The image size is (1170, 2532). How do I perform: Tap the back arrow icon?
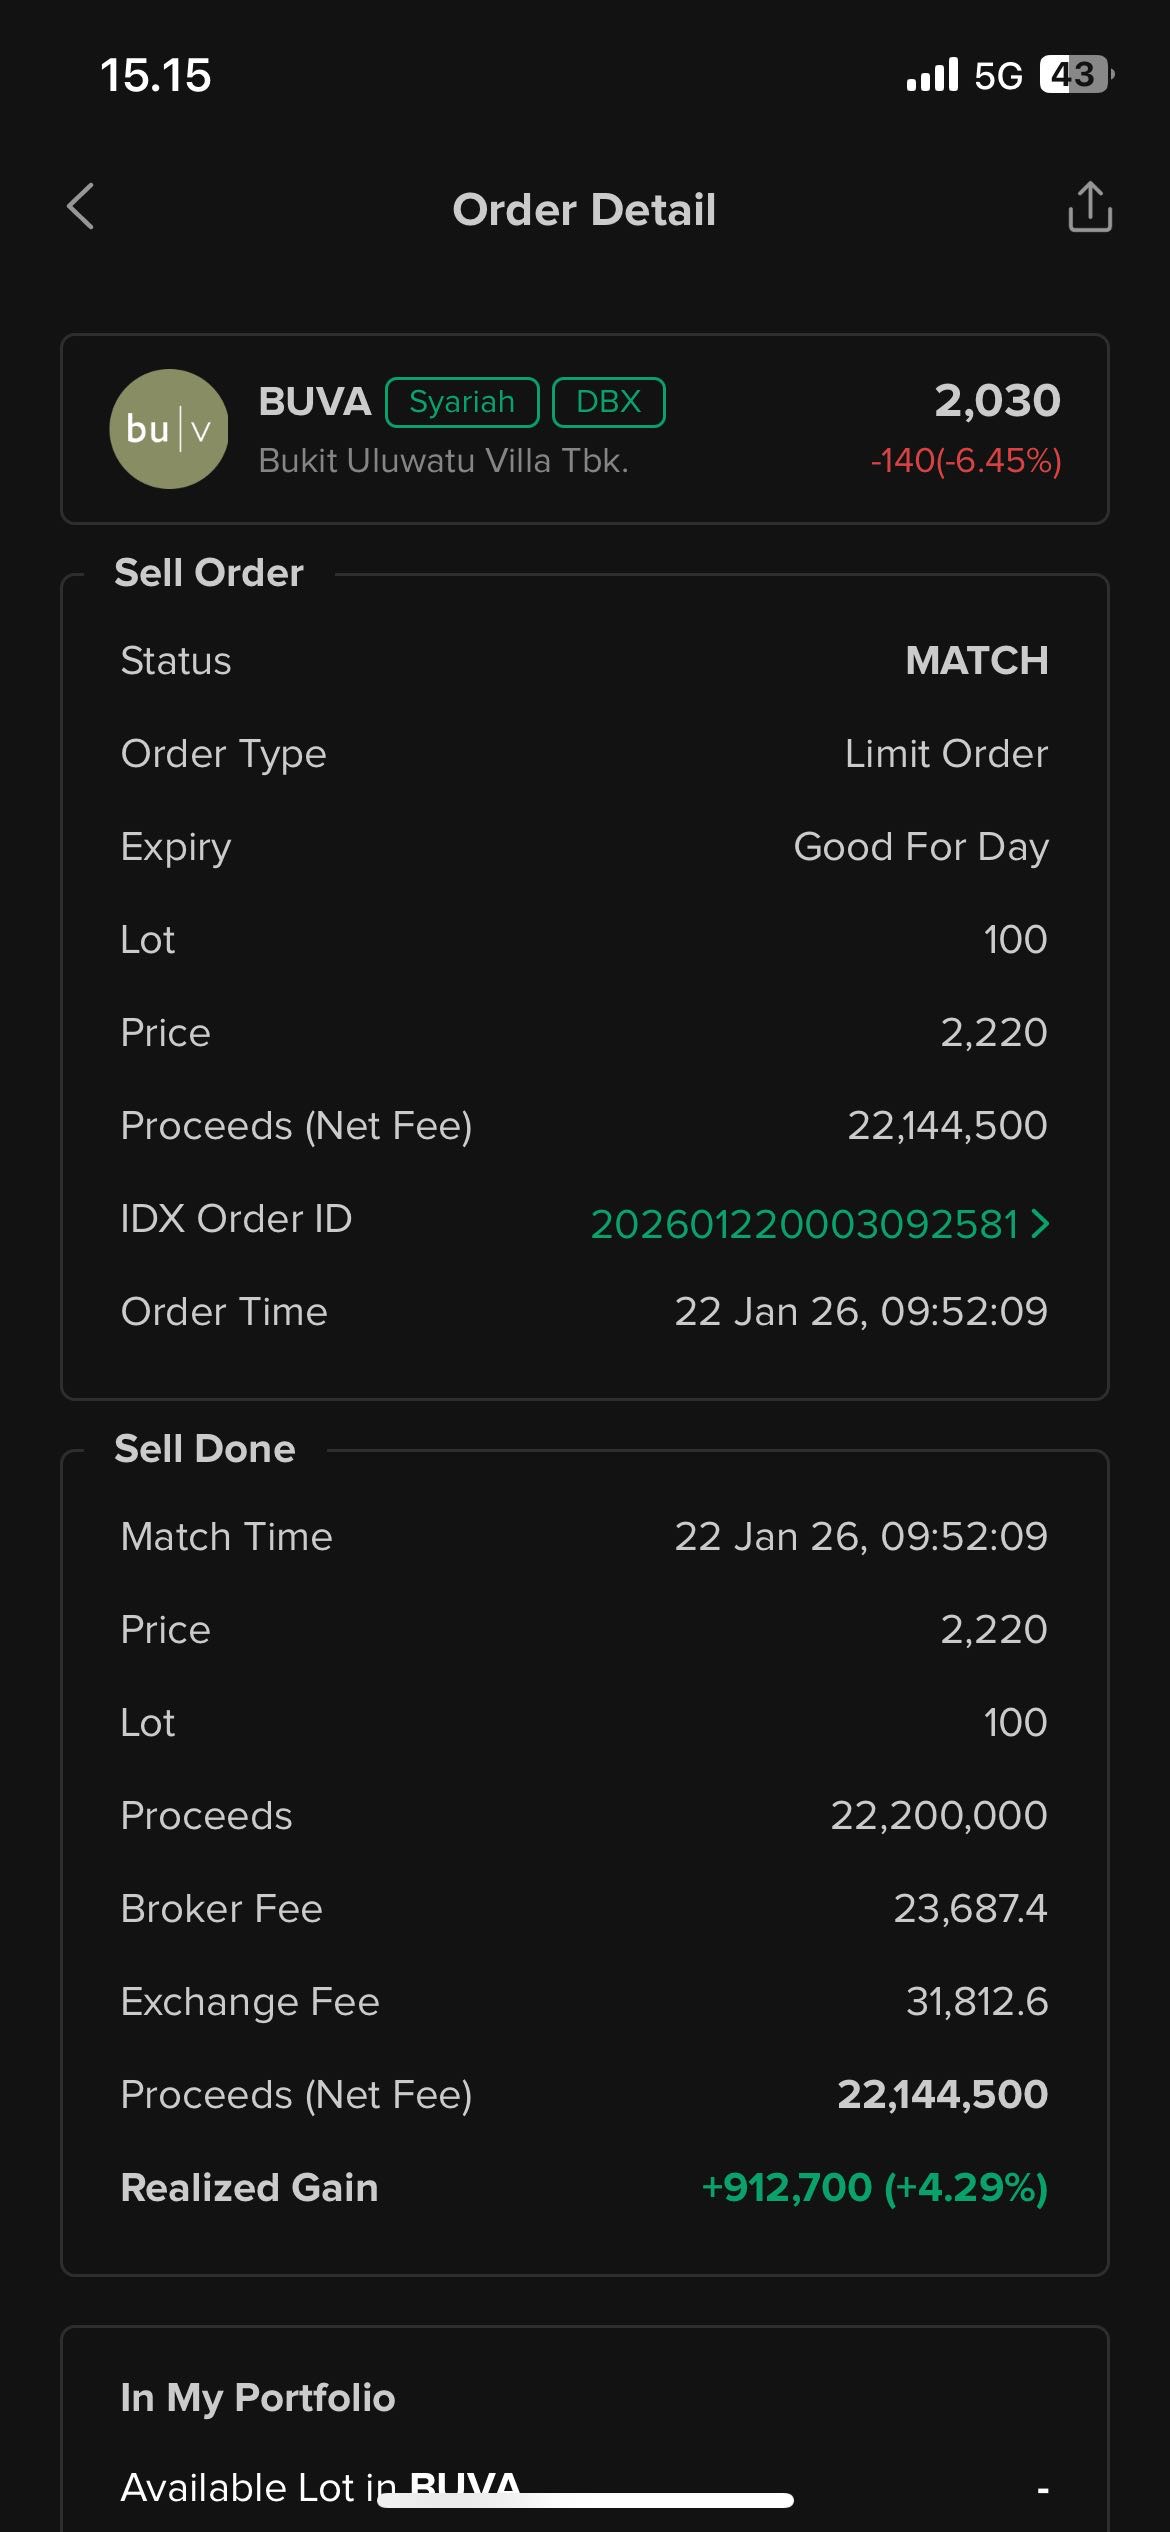pyautogui.click(x=81, y=207)
